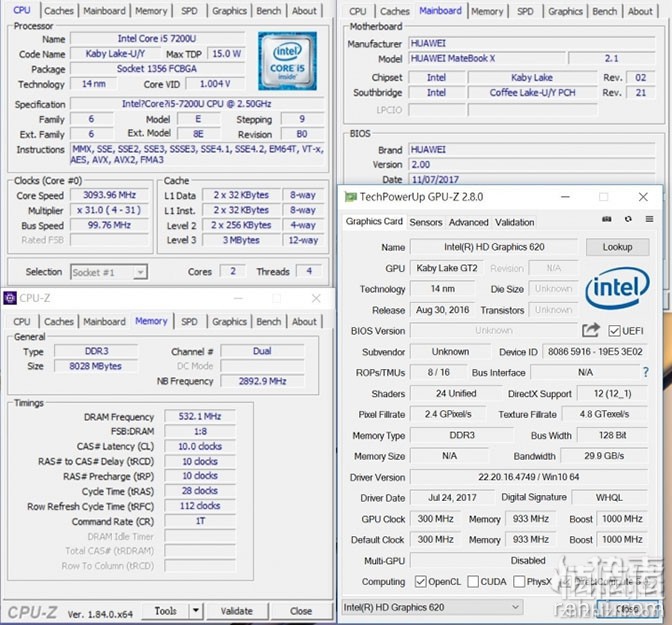
Task: Click the Multiplier value x 31.0
Action: (x=109, y=210)
